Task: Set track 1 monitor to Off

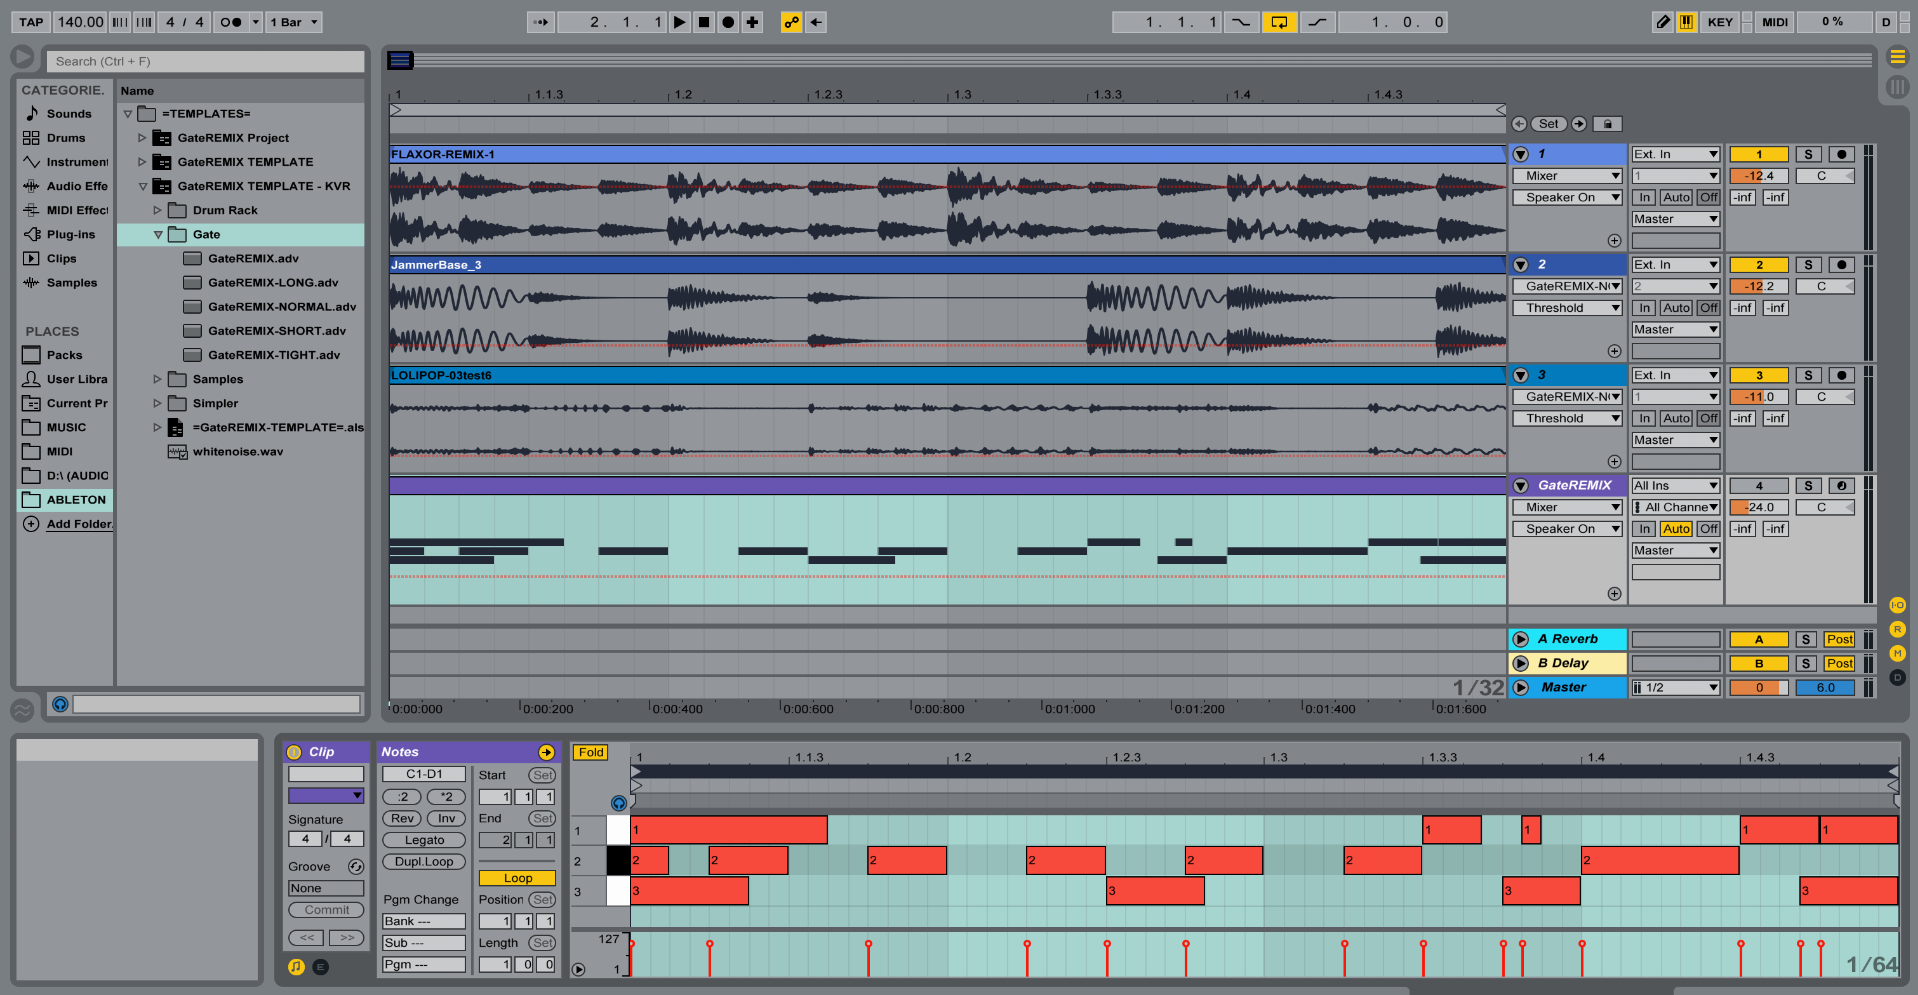Action: click(x=1709, y=198)
